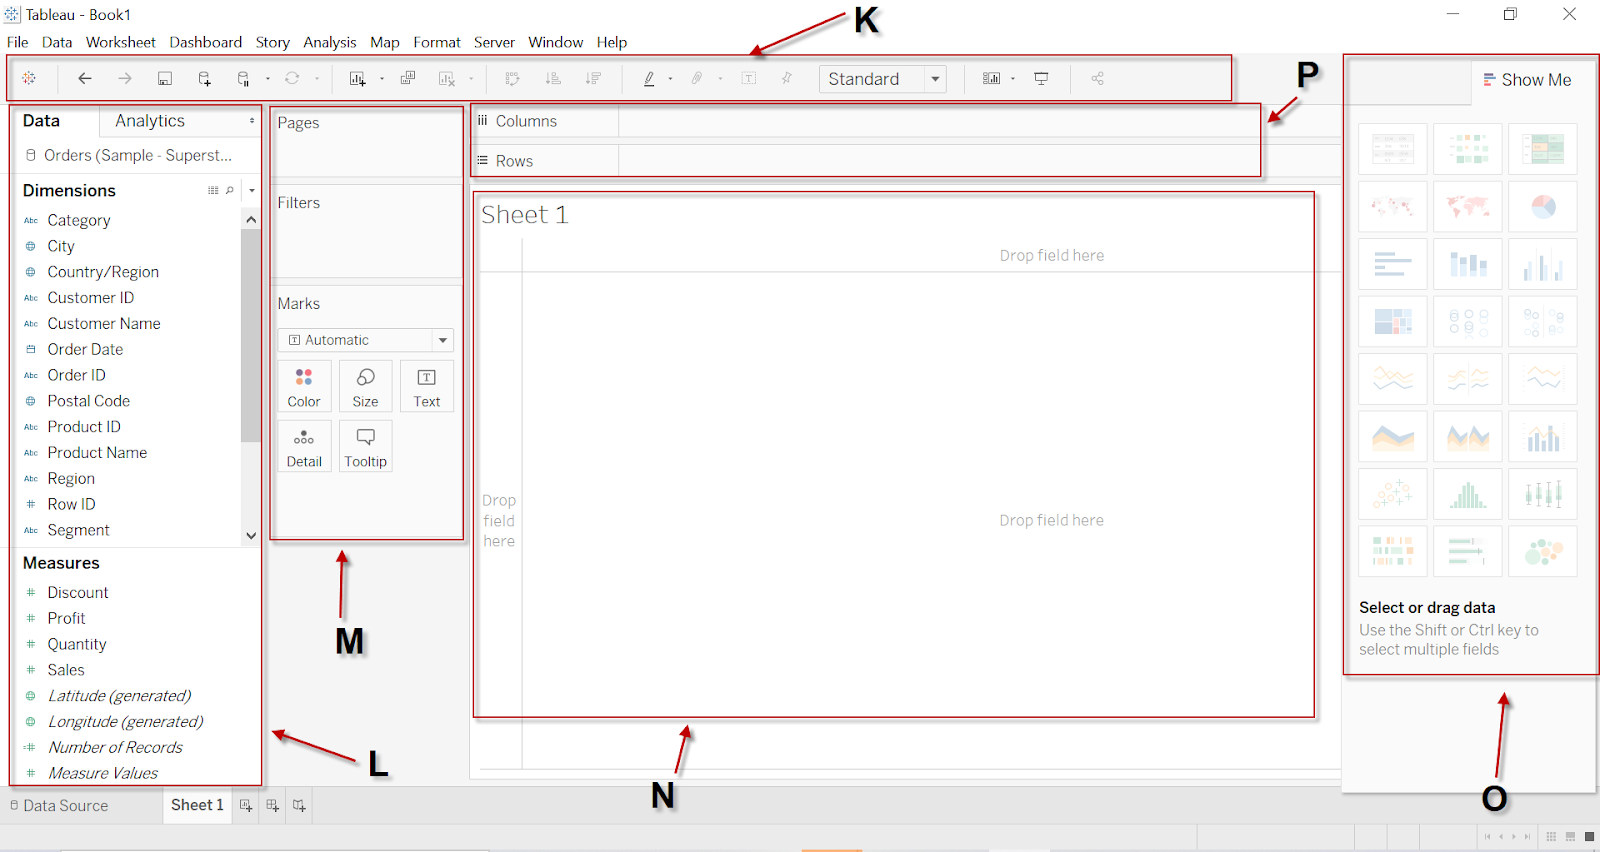Click the Pause Auto Updates icon
The image size is (1600, 852).
243,78
